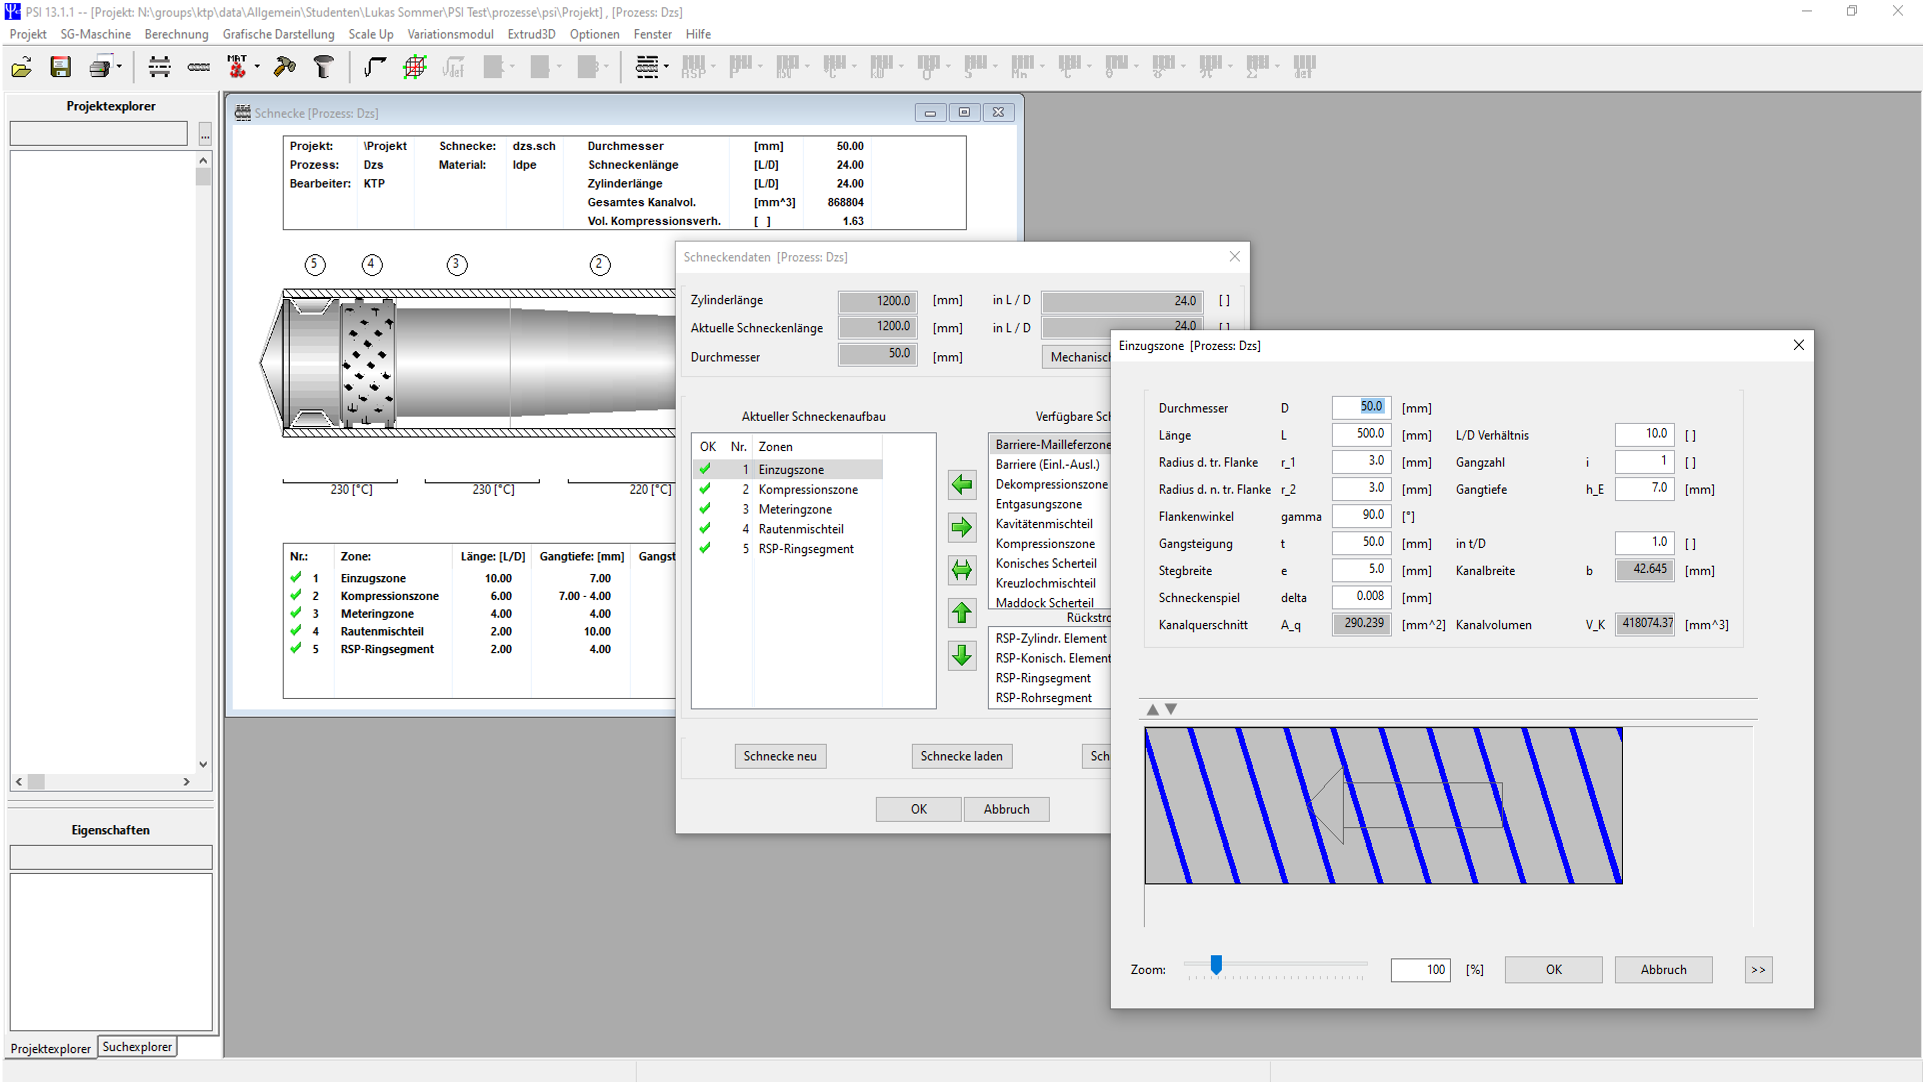Expand the dialog with the >> button
Image resolution: width=1923 pixels, height=1082 pixels.
(x=1758, y=969)
